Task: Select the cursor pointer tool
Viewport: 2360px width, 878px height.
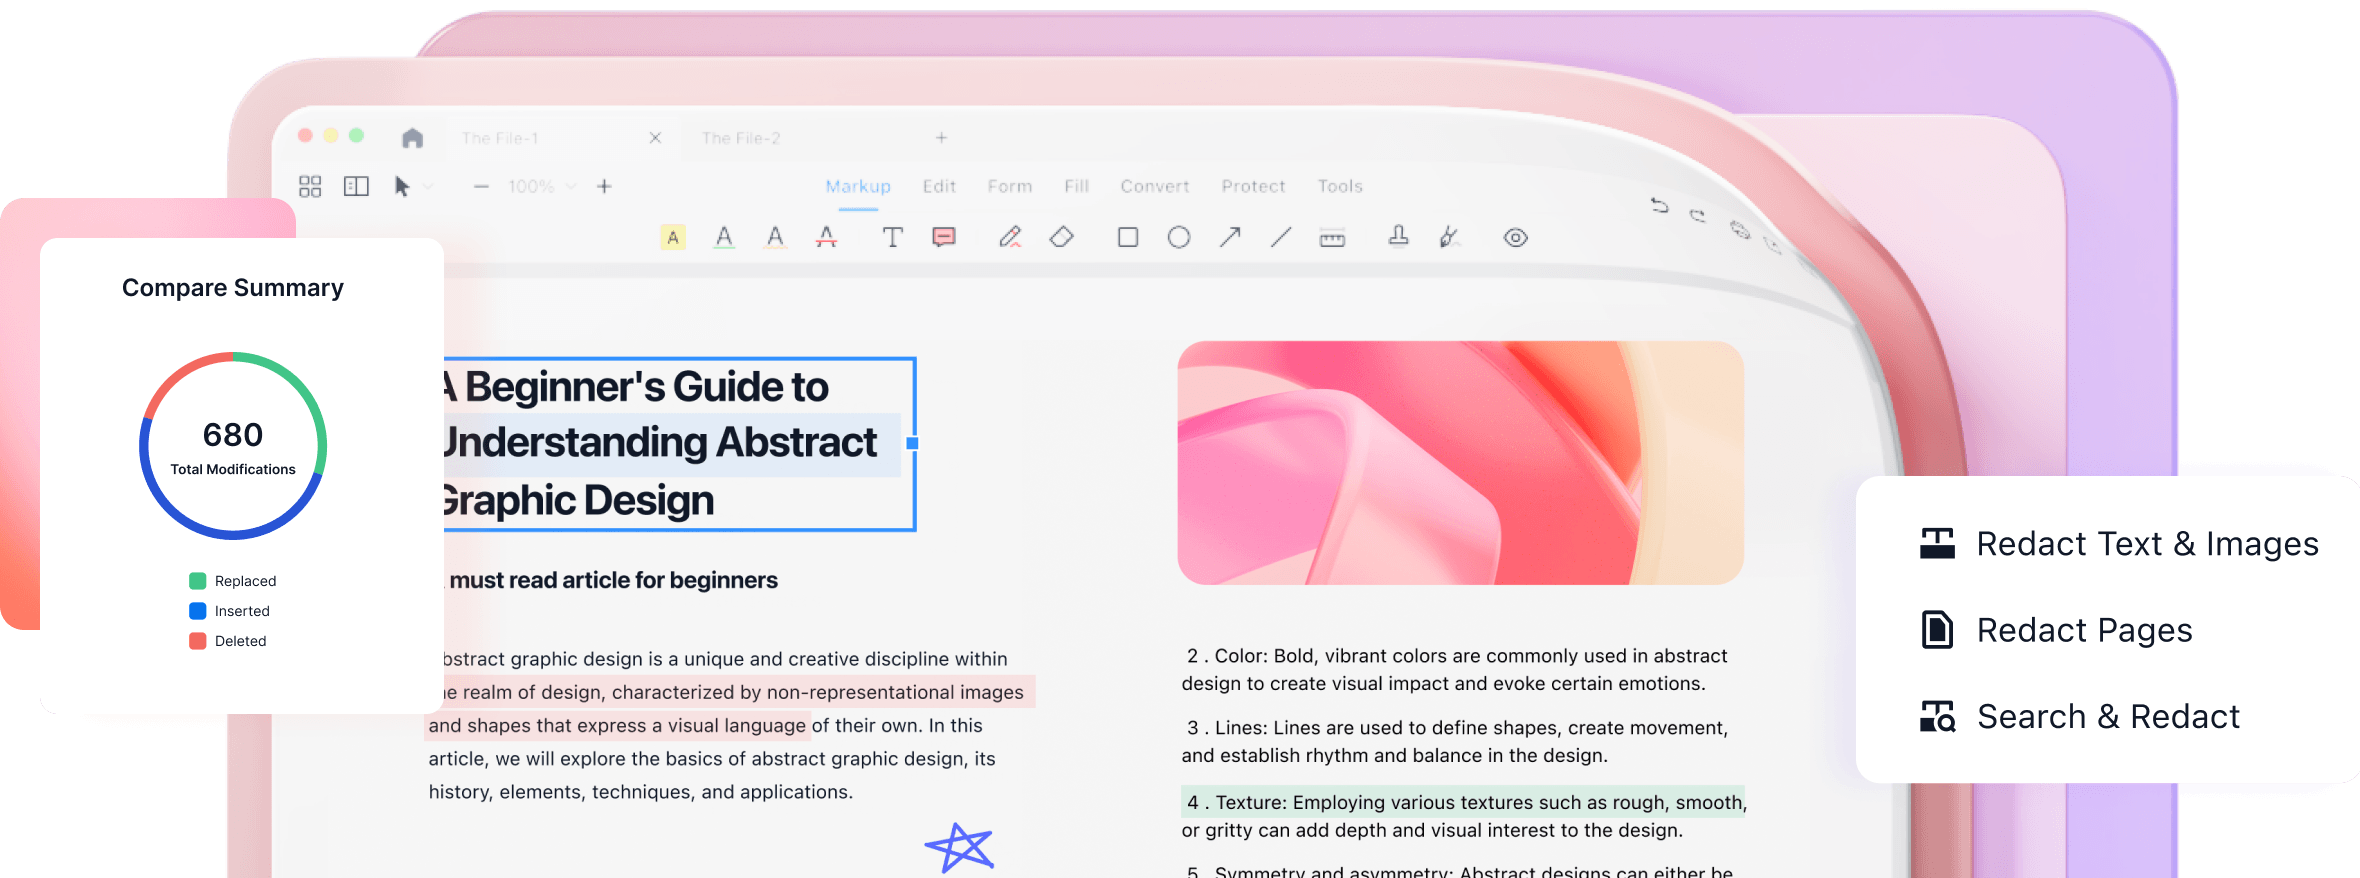Action: [x=402, y=186]
